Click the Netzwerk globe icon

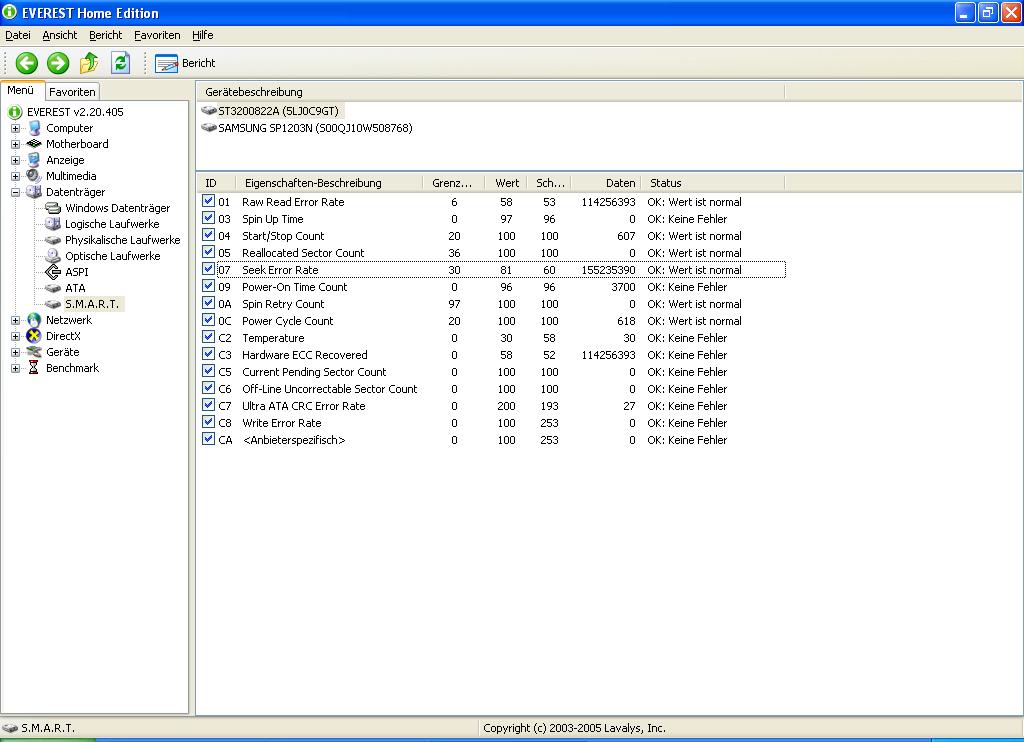[x=34, y=320]
